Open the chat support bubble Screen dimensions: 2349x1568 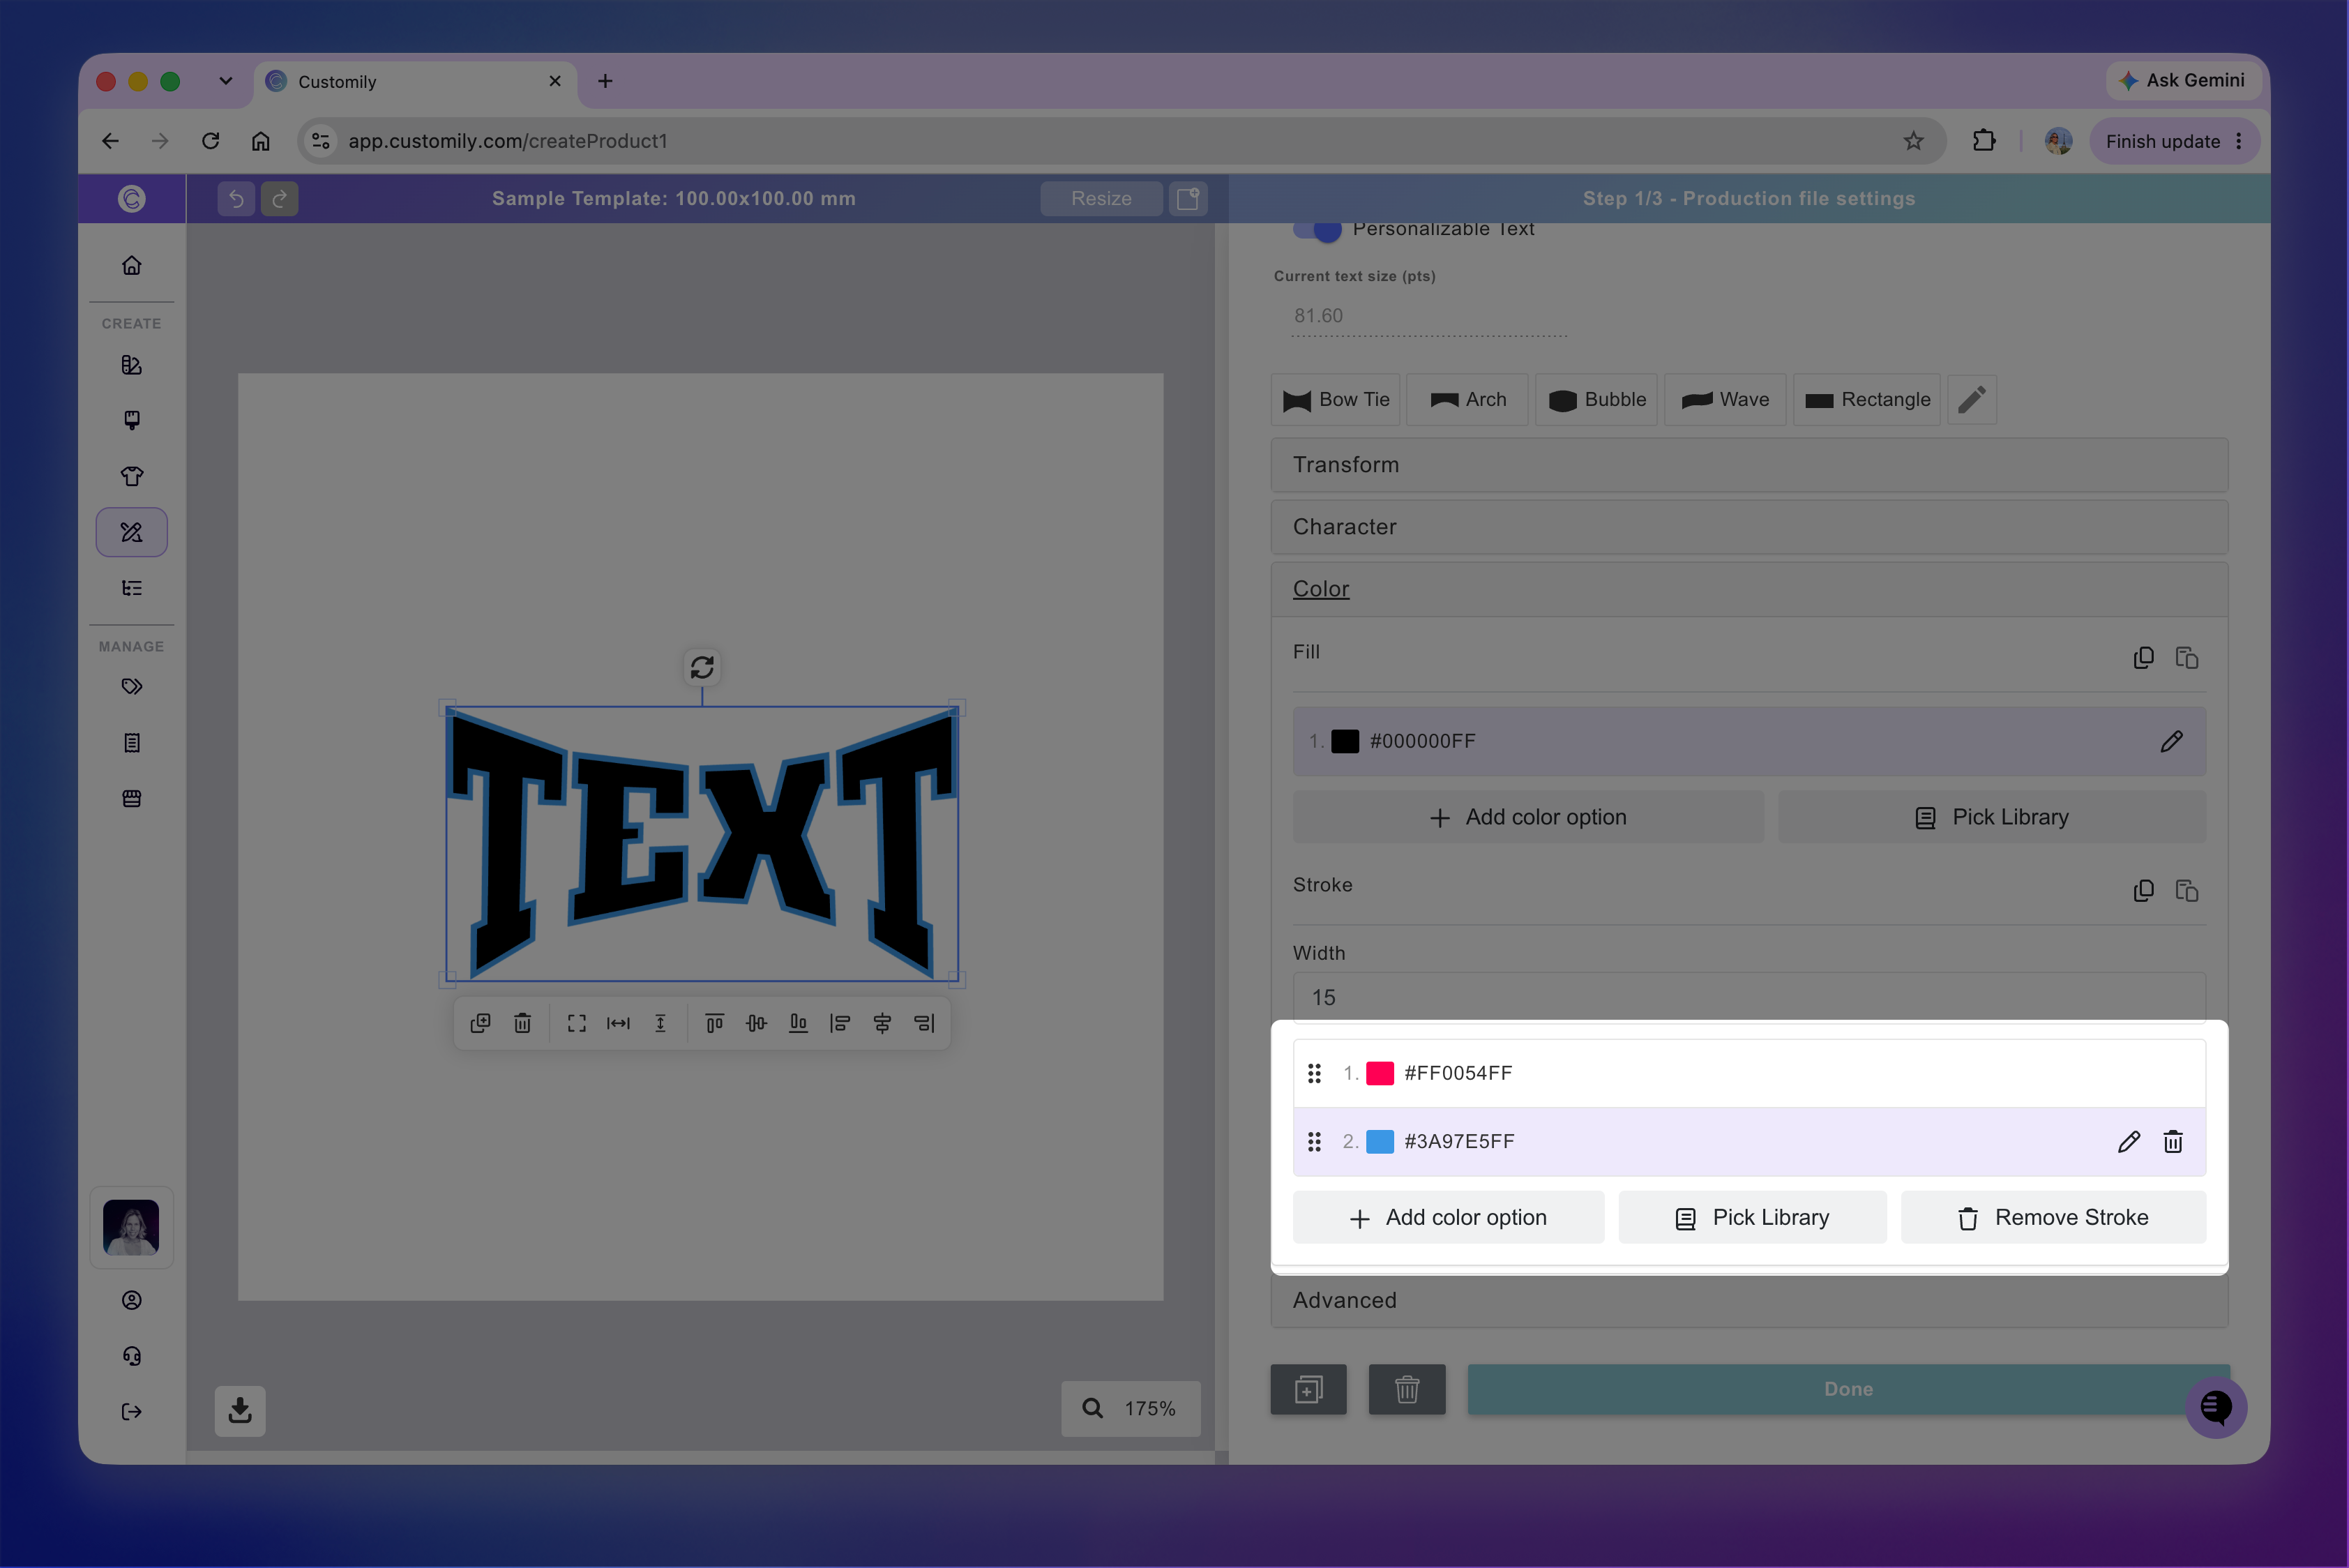pos(2216,1407)
